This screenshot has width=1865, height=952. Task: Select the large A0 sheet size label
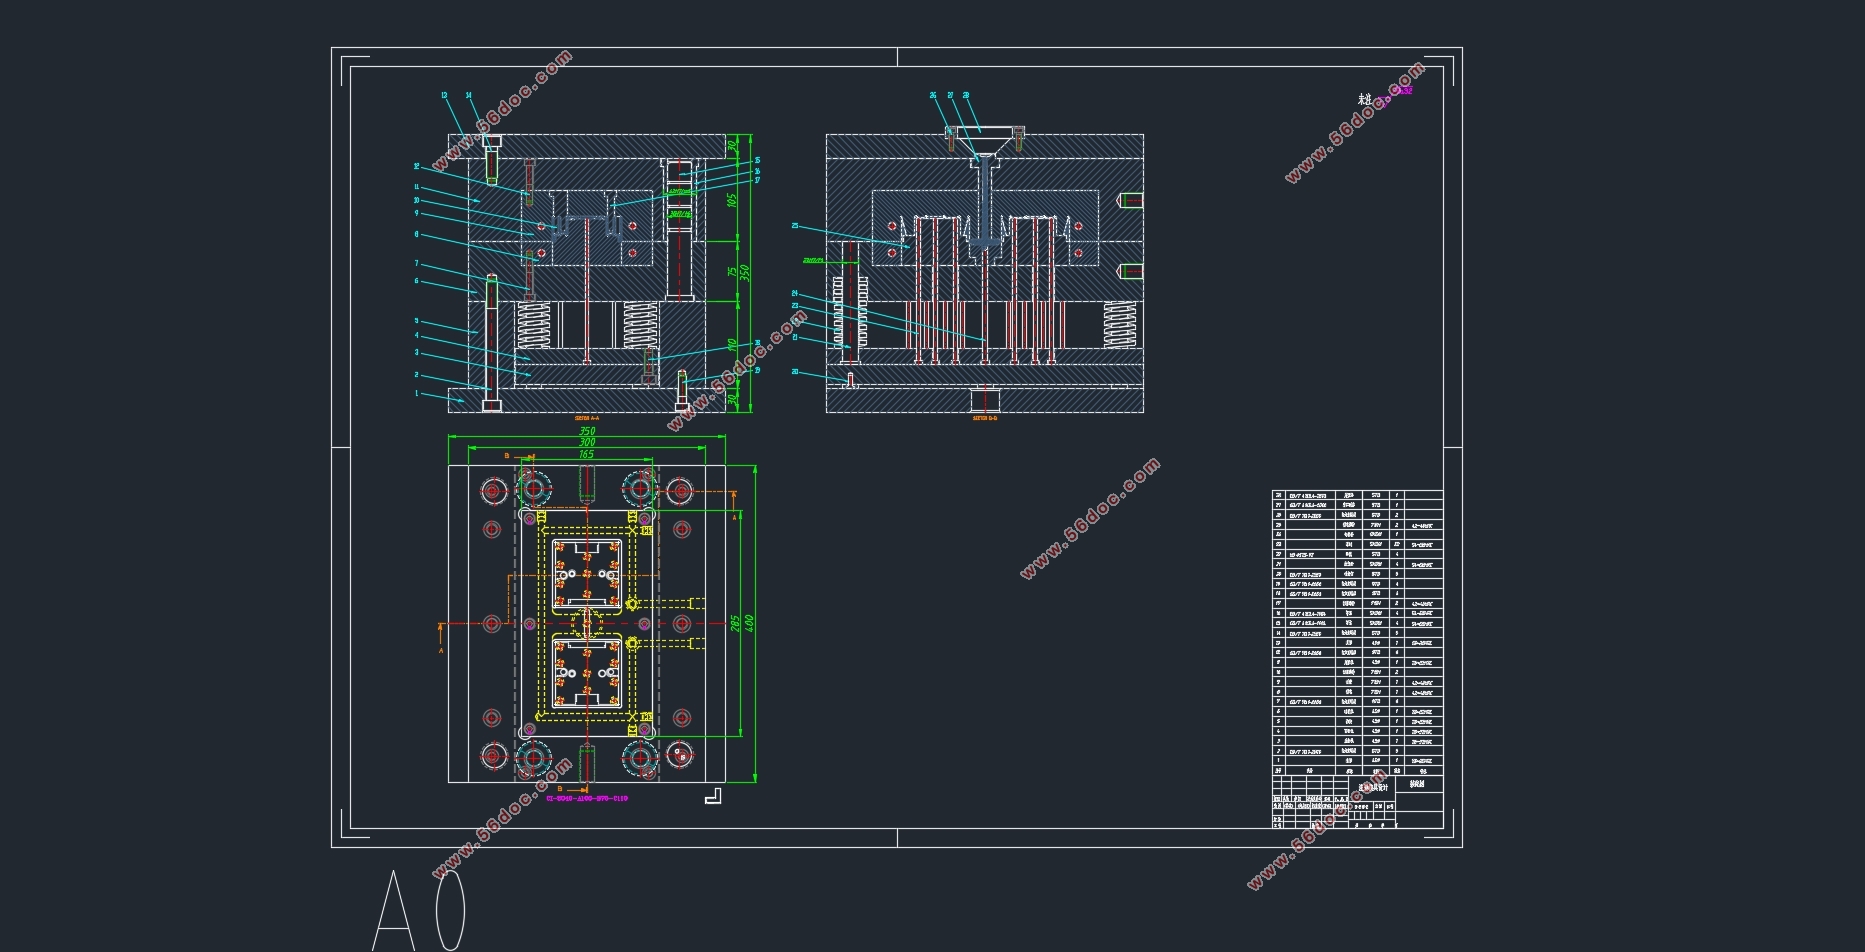419,909
